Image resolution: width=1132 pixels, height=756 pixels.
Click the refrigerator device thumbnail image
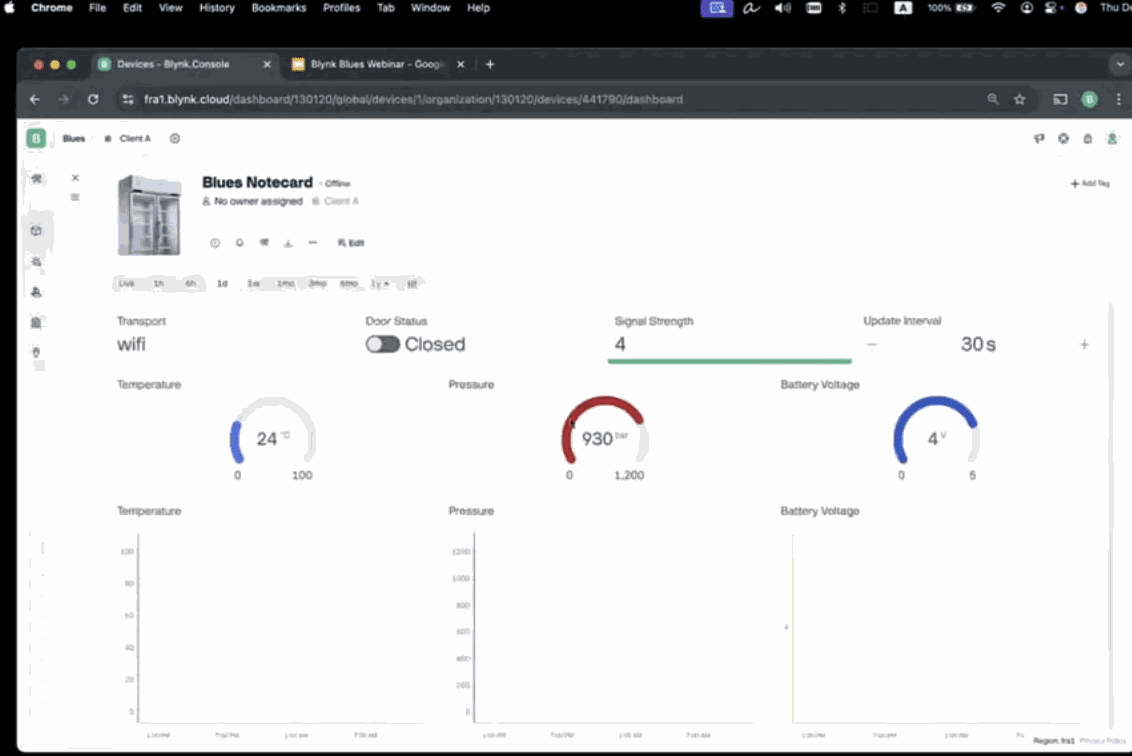point(149,215)
